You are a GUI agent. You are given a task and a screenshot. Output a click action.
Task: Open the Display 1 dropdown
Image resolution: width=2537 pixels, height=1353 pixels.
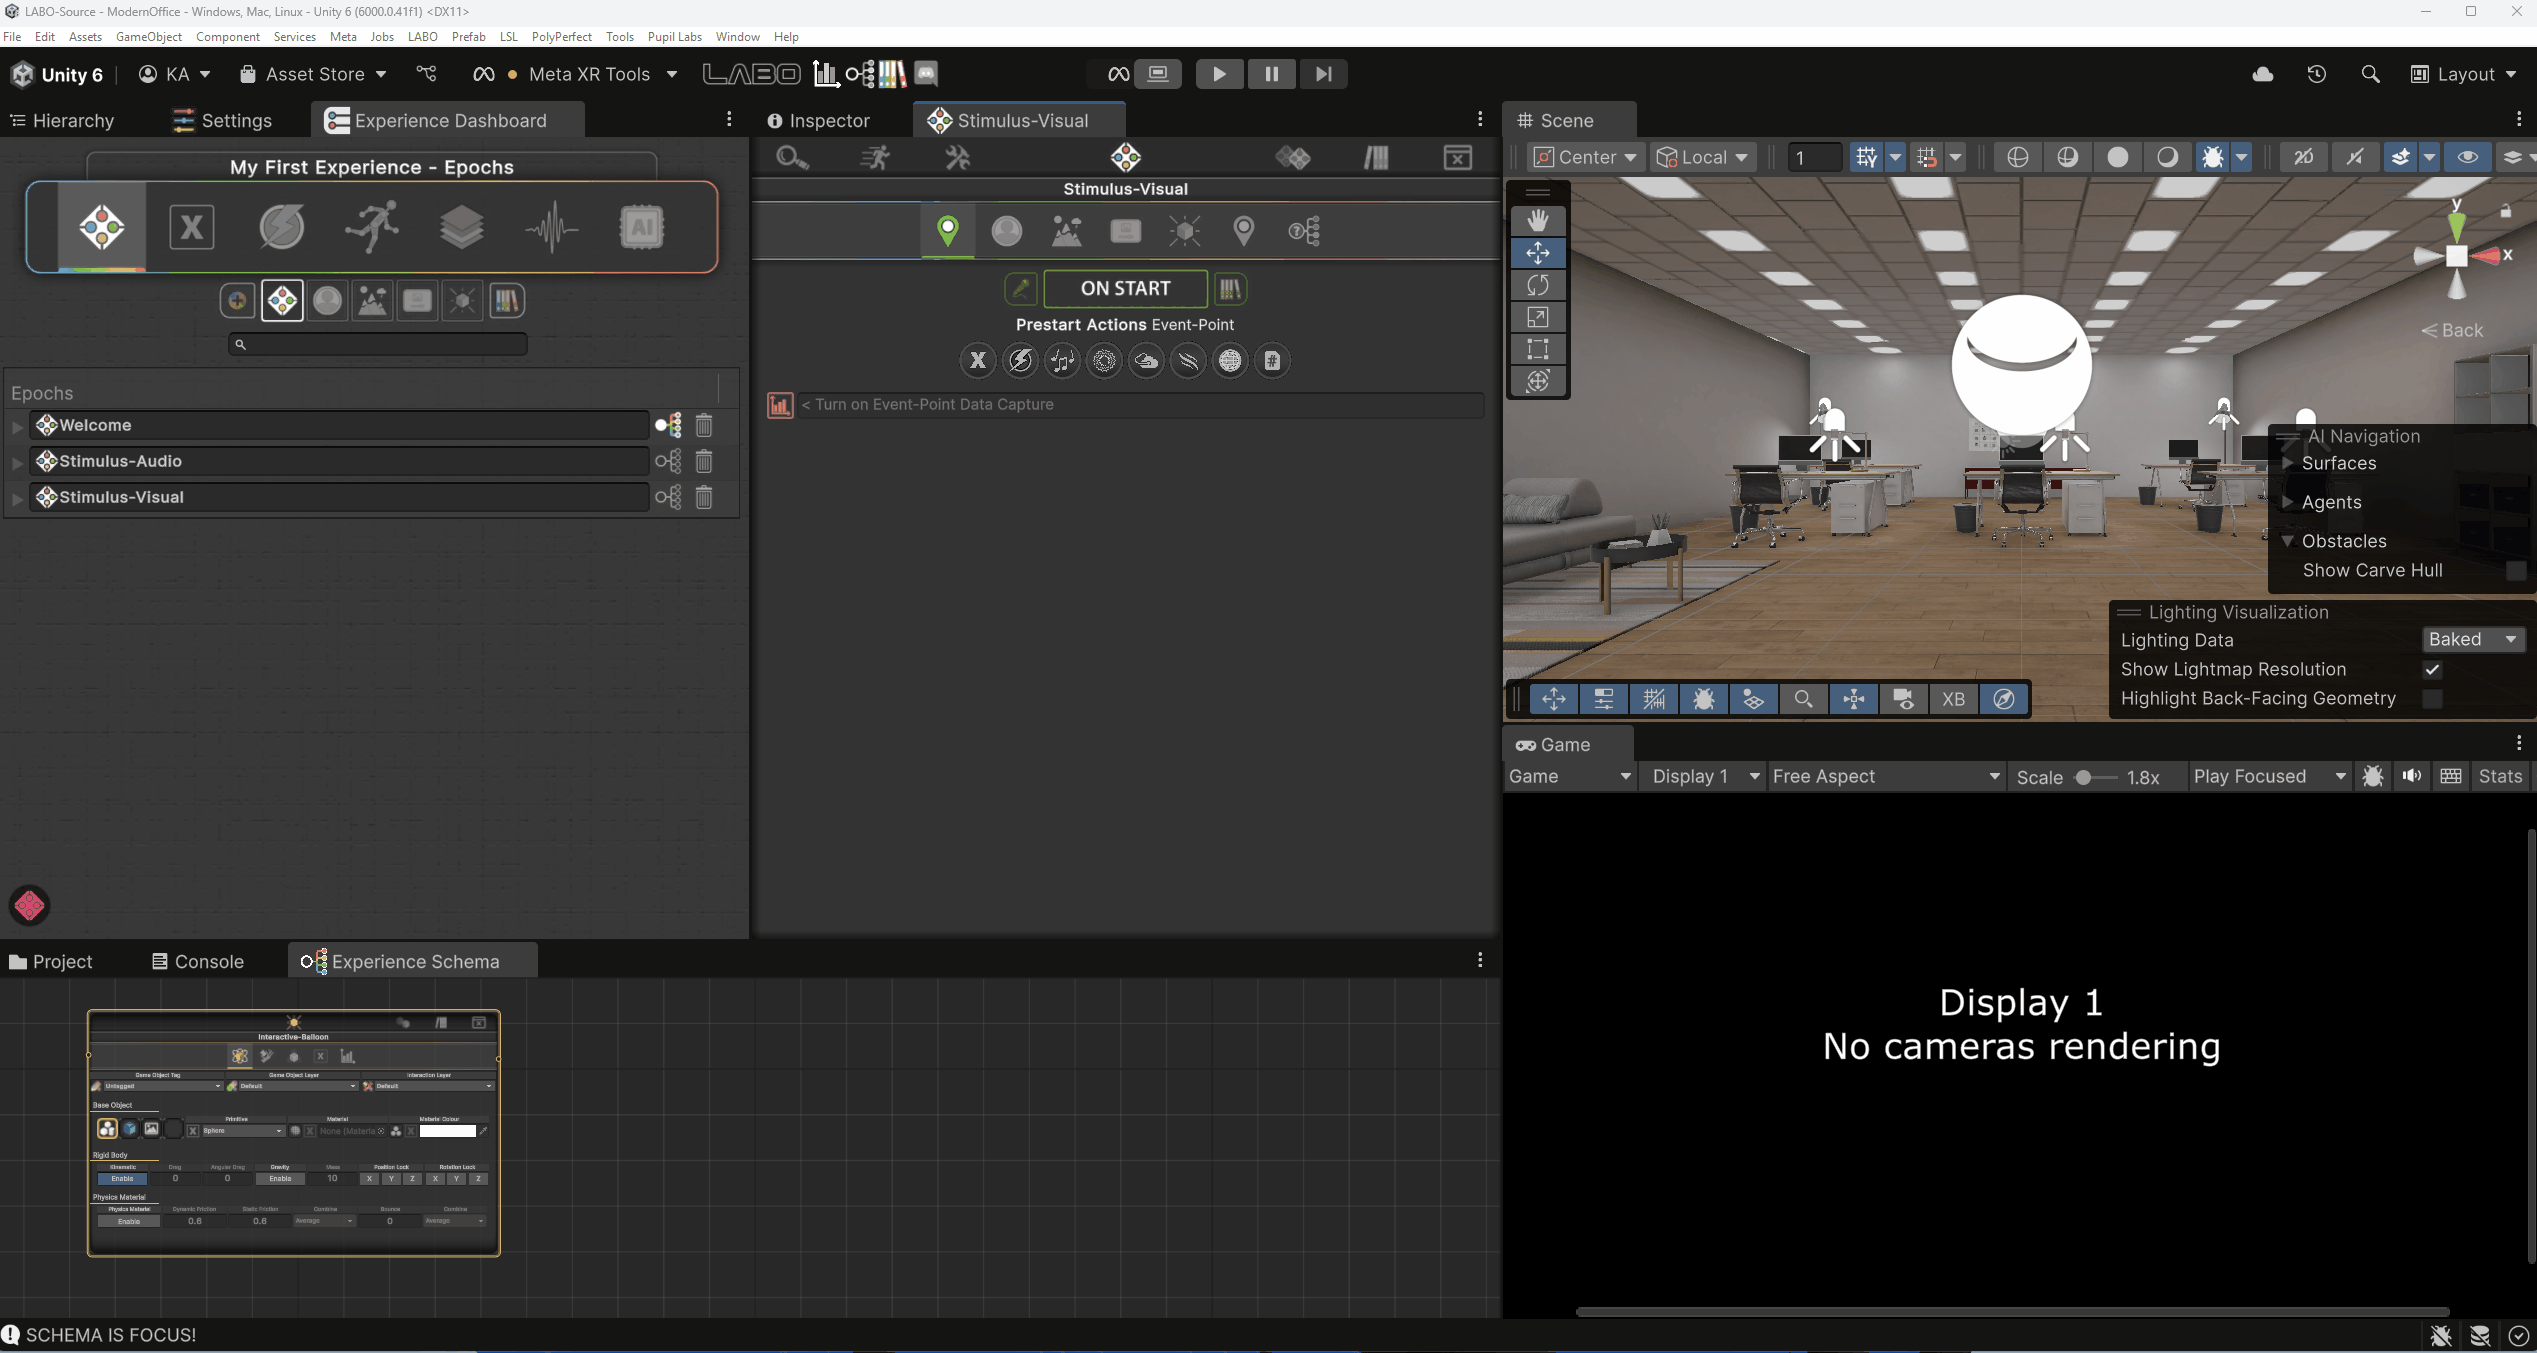1704,776
